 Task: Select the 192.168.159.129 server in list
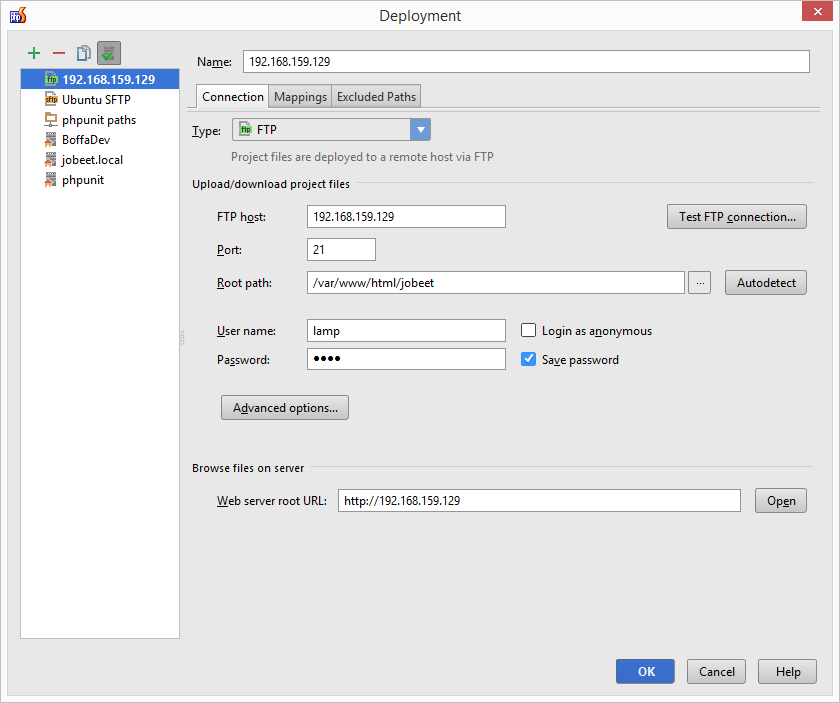pyautogui.click(x=100, y=79)
